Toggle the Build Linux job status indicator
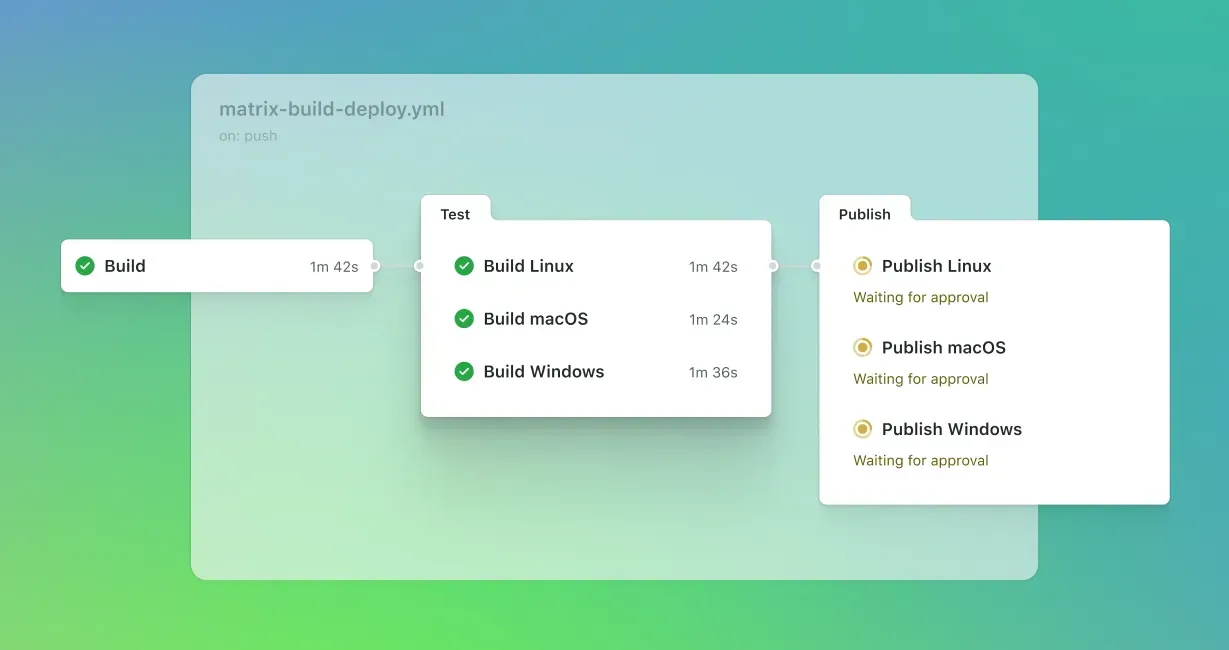Image resolution: width=1229 pixels, height=650 pixels. tap(464, 266)
